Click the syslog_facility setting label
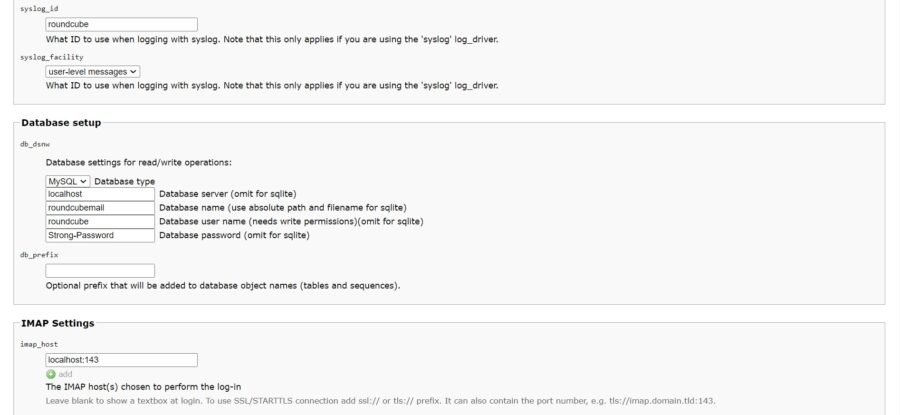The image size is (900, 415). [51, 57]
